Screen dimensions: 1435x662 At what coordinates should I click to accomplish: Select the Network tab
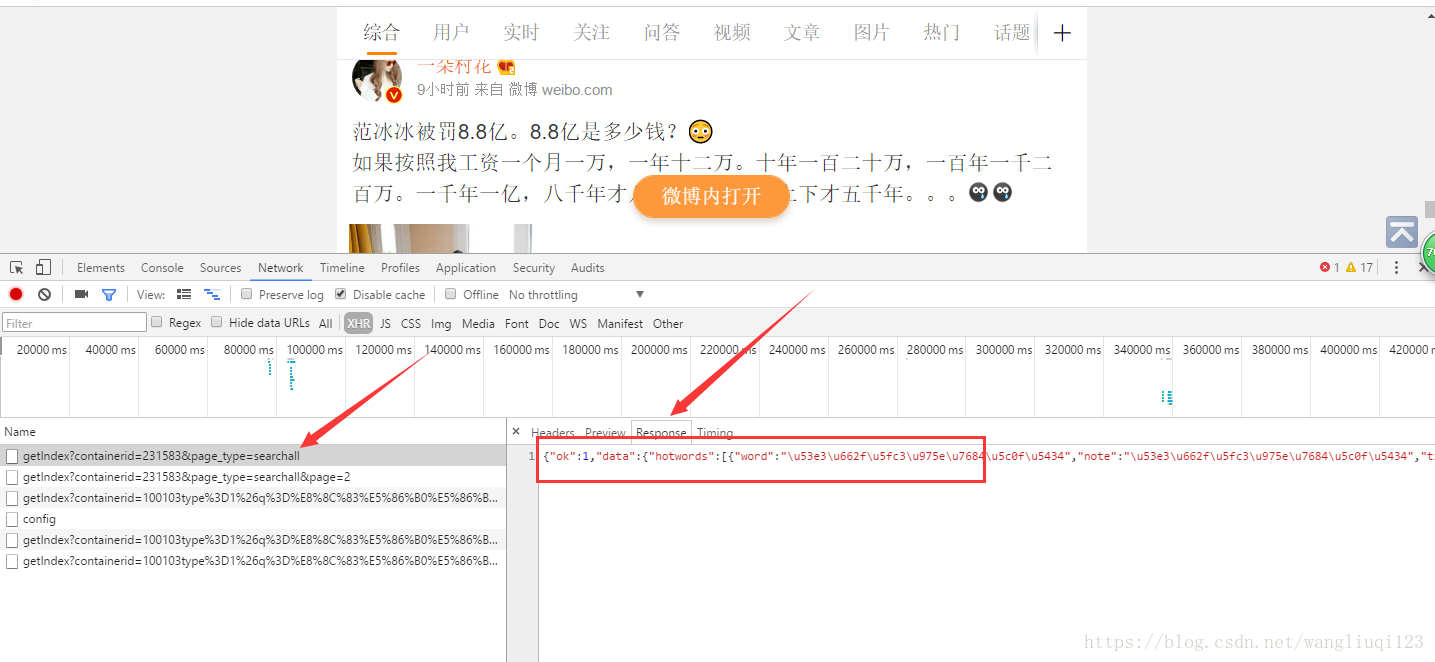coord(280,267)
